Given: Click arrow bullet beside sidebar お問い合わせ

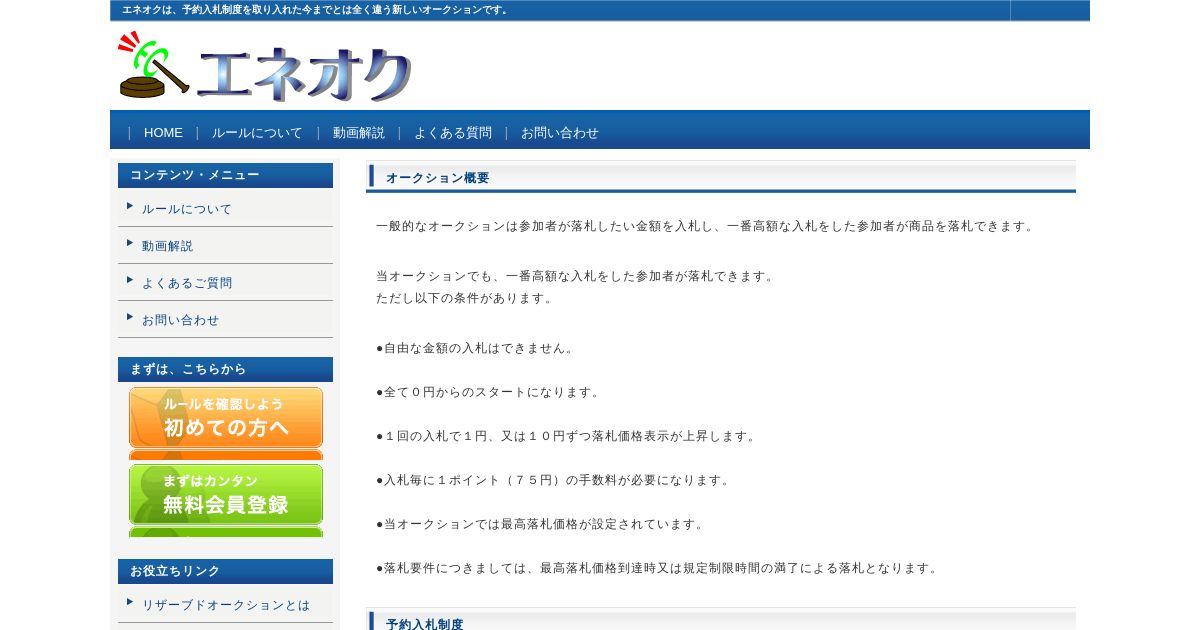Looking at the screenshot, I should (130, 316).
